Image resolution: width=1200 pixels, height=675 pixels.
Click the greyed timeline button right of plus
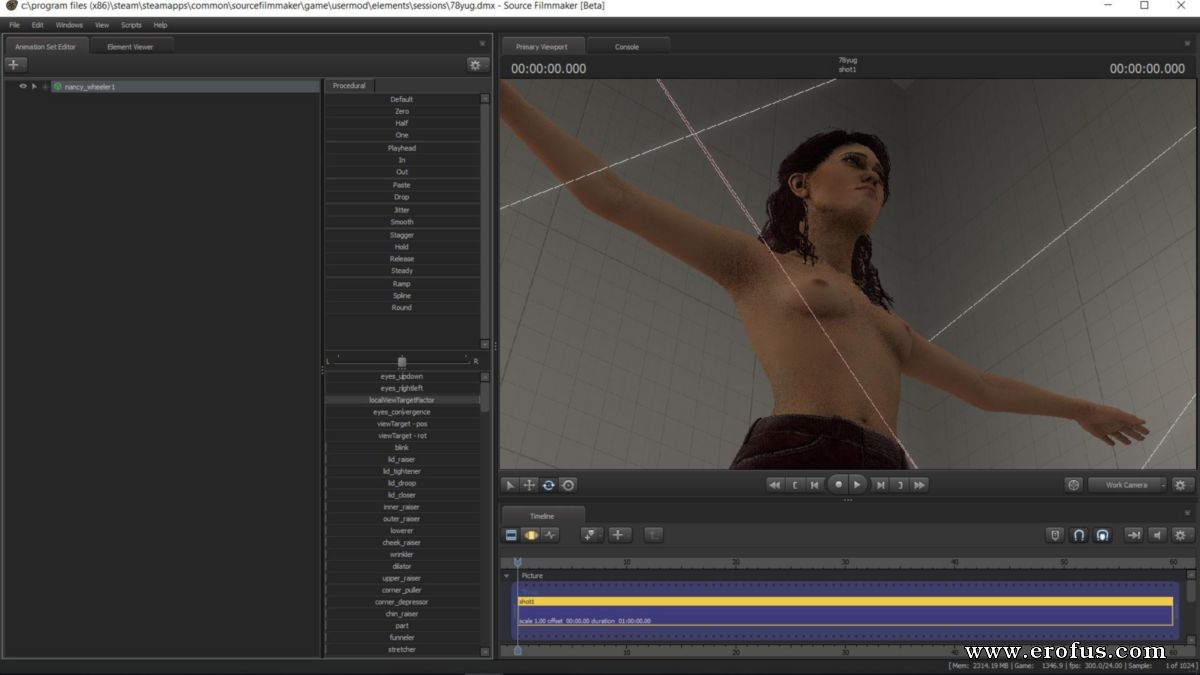coord(653,535)
